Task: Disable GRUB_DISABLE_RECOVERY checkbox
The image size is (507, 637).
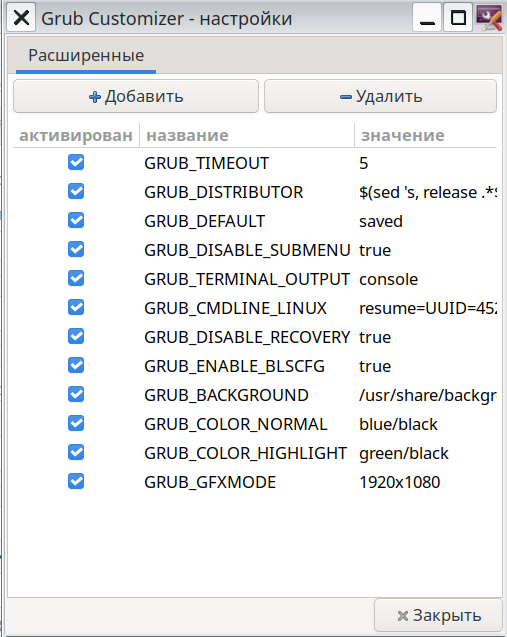Action: (x=76, y=336)
